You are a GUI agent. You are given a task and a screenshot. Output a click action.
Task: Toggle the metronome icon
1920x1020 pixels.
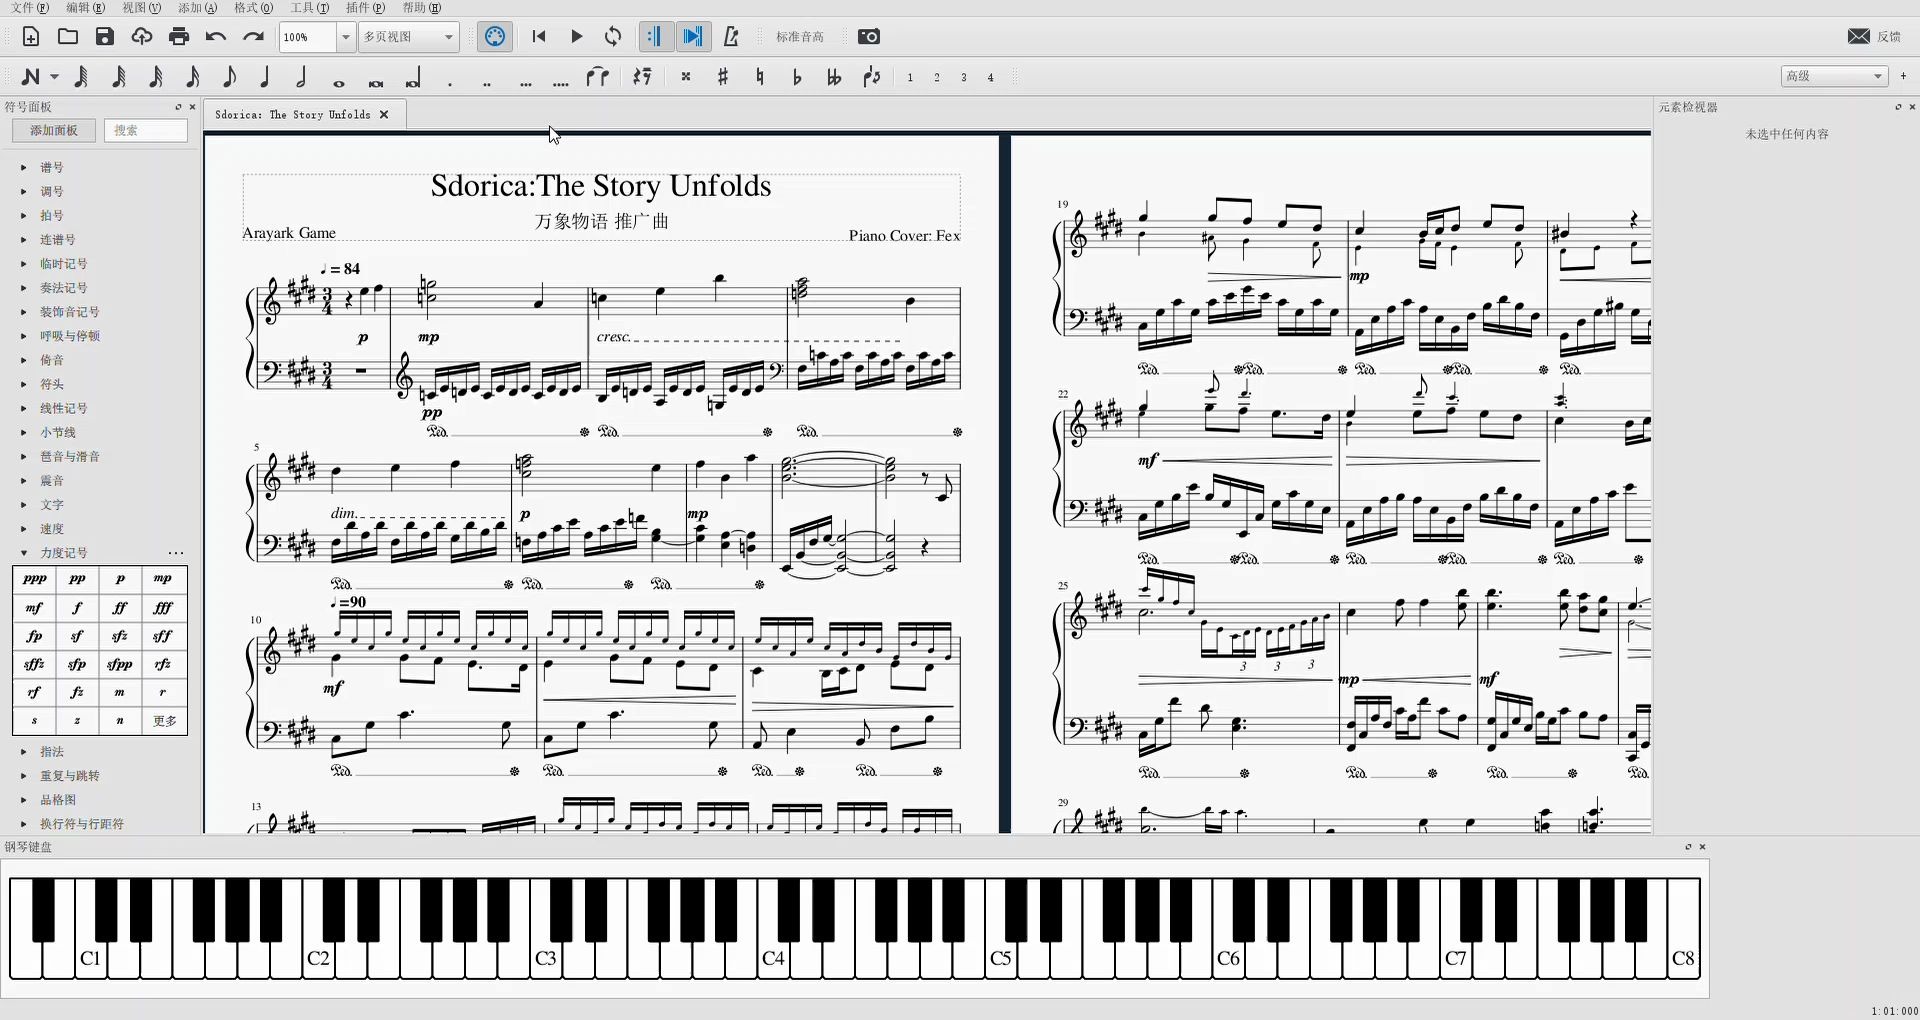[x=731, y=37]
